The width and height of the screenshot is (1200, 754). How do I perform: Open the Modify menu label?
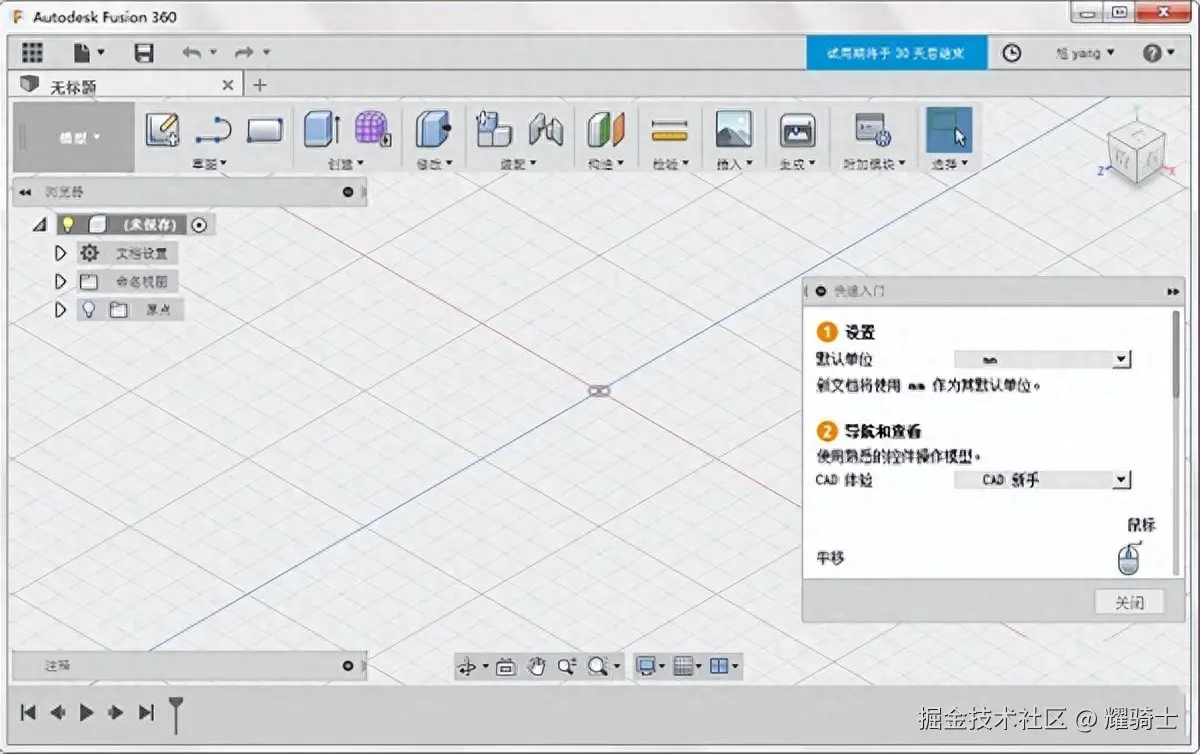click(x=434, y=163)
